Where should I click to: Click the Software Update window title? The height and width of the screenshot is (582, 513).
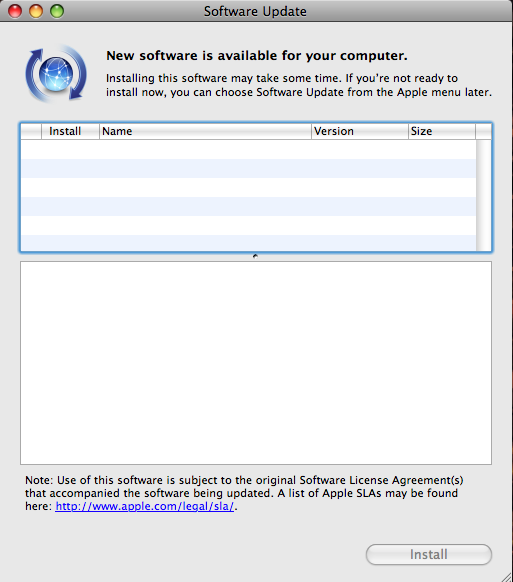[x=255, y=11]
